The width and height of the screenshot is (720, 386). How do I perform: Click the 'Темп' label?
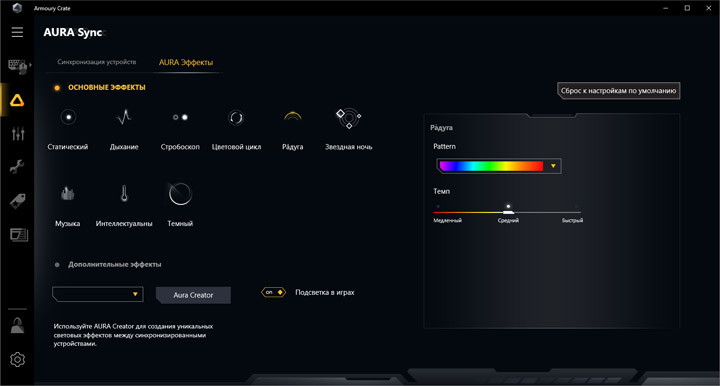pyautogui.click(x=442, y=191)
